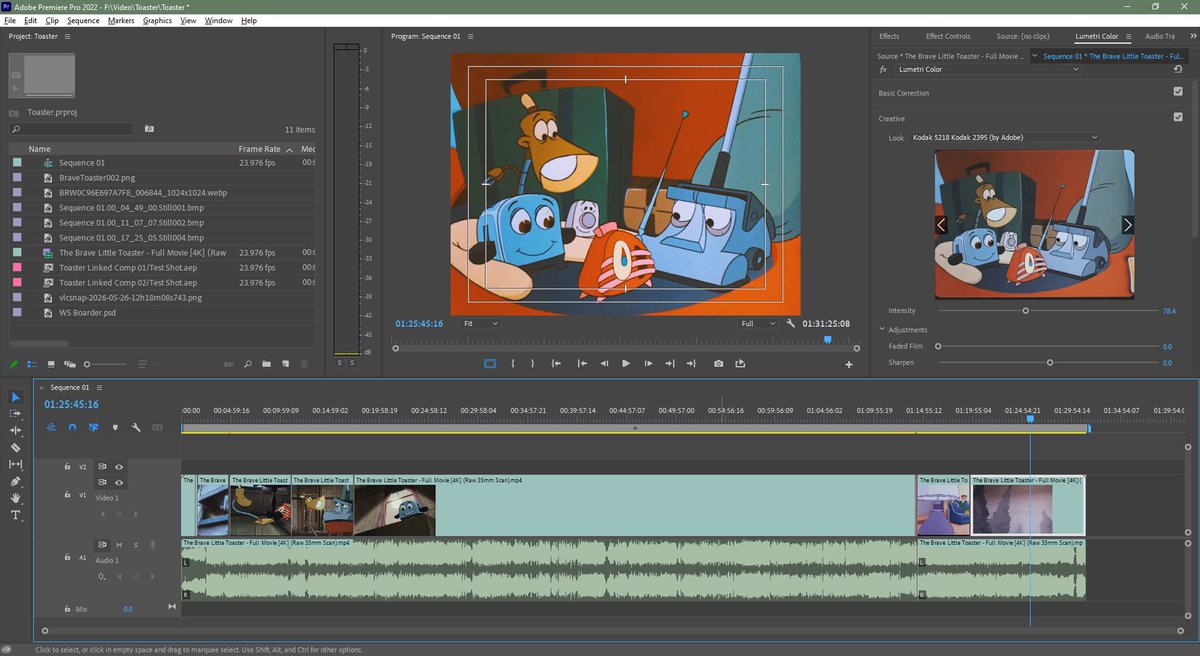Open Sequence 01 timeline panel menu
Image resolution: width=1200 pixels, height=656 pixels.
(99, 387)
